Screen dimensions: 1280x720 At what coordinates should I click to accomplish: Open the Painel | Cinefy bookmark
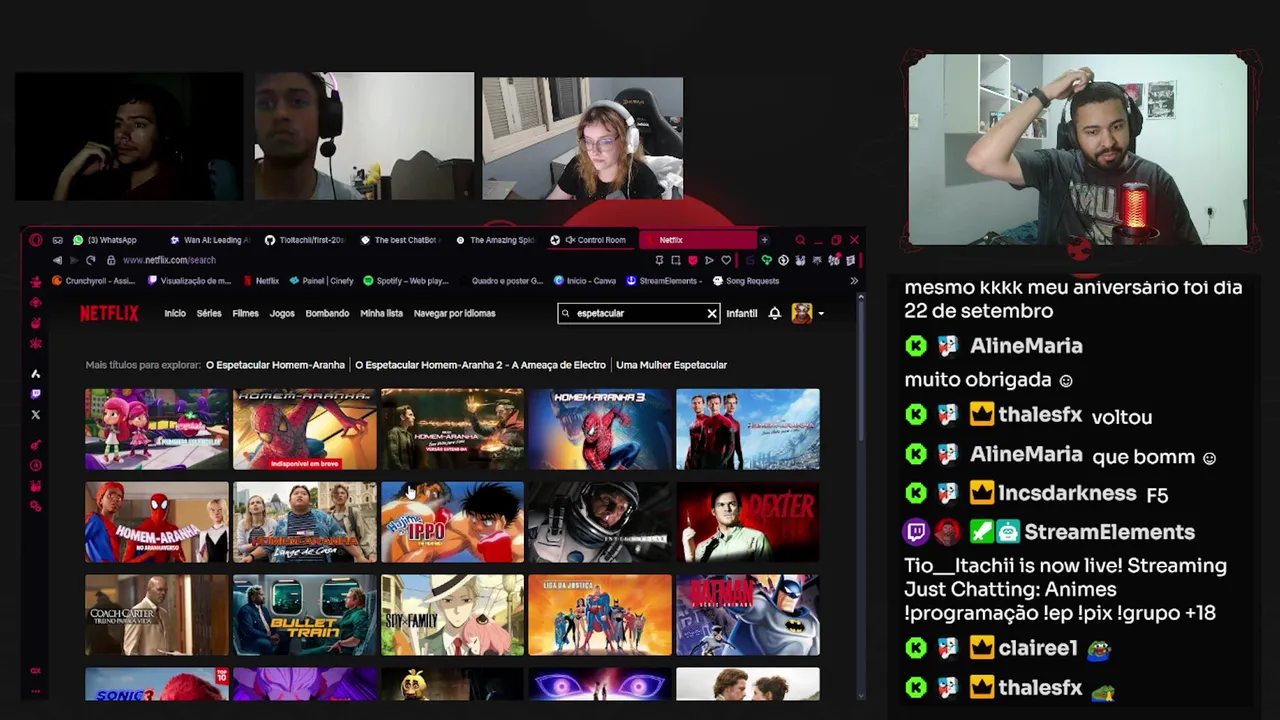[321, 281]
